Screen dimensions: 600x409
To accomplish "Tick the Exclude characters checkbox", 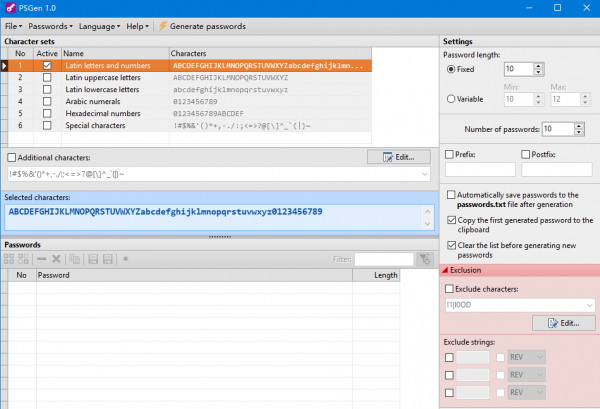I will 450,288.
